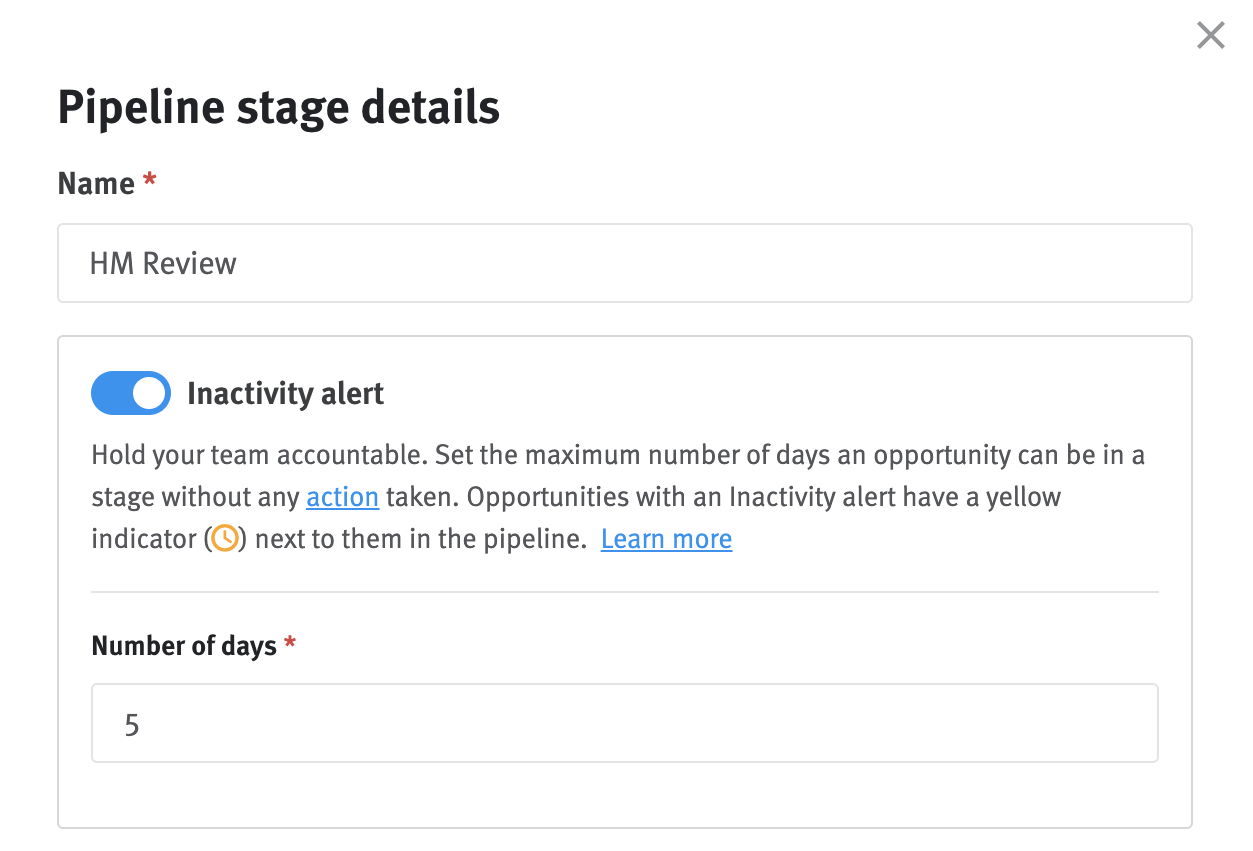This screenshot has width=1253, height=851.
Task: Click the "Inactivity alert" label text
Action: click(285, 393)
